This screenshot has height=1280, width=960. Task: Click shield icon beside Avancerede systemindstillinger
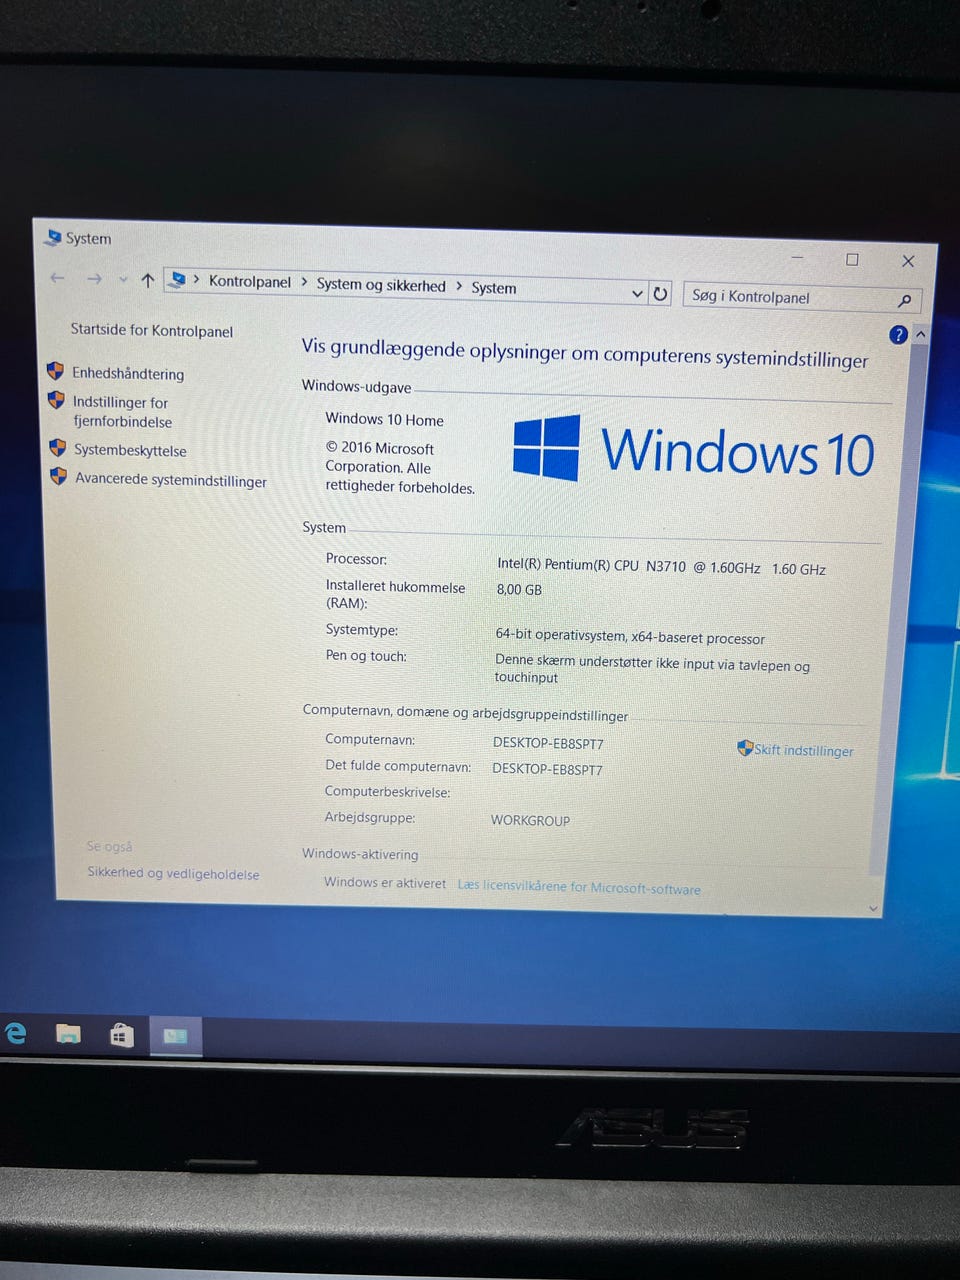(x=59, y=476)
